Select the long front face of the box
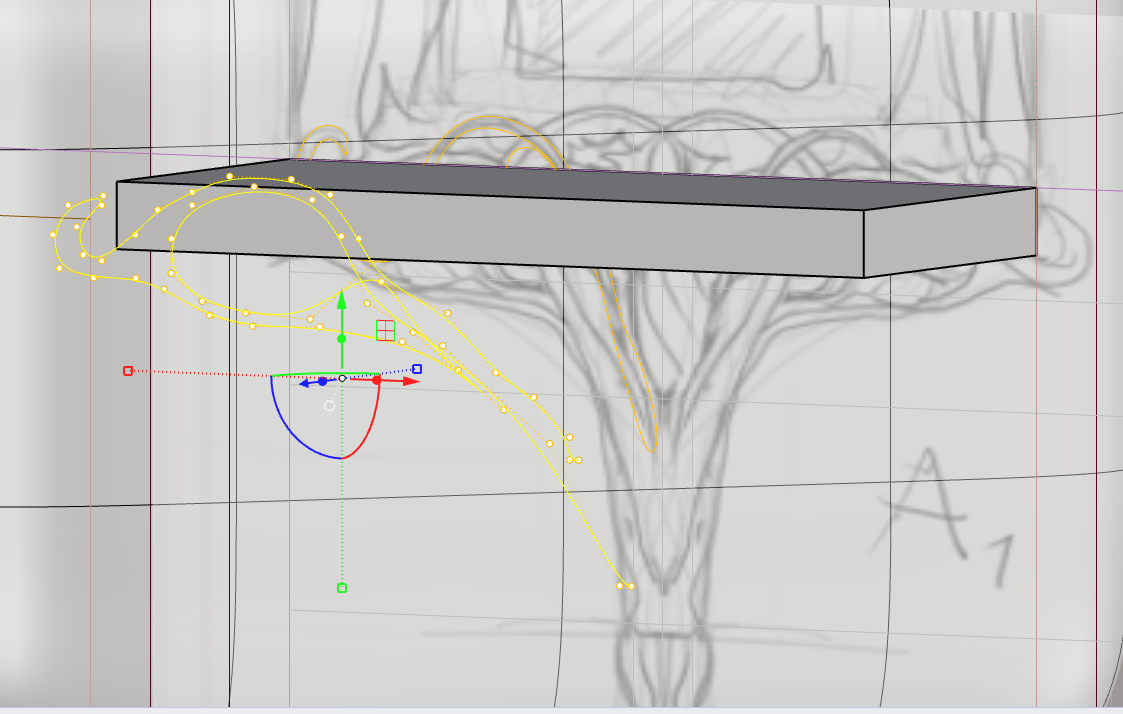This screenshot has width=1123, height=714. [490, 229]
